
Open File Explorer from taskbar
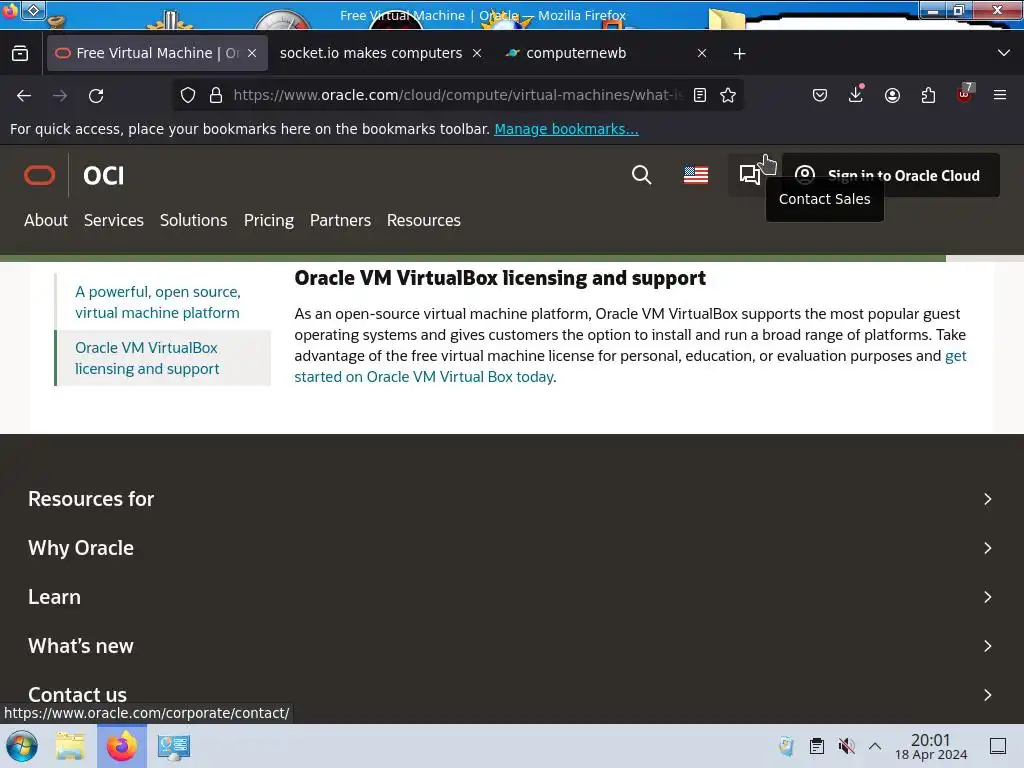tap(70, 746)
